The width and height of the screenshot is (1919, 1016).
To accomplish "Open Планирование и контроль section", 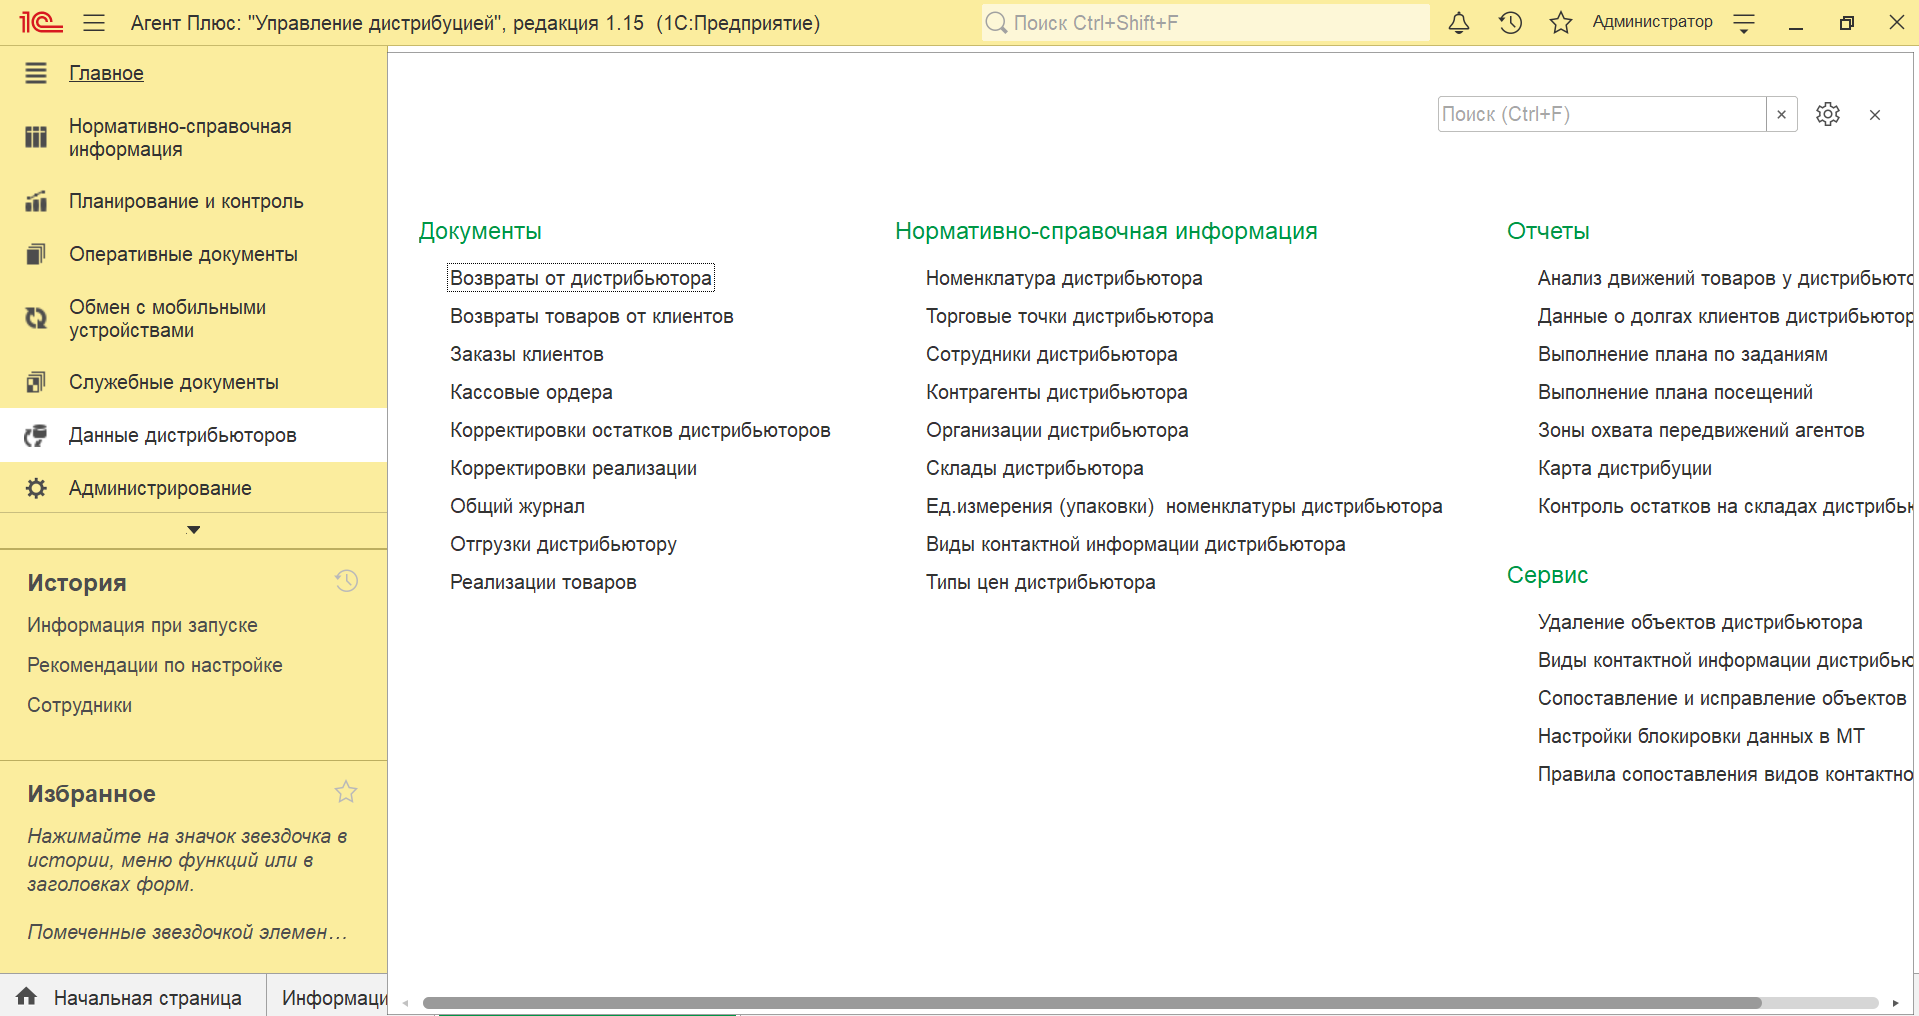I will click(186, 201).
